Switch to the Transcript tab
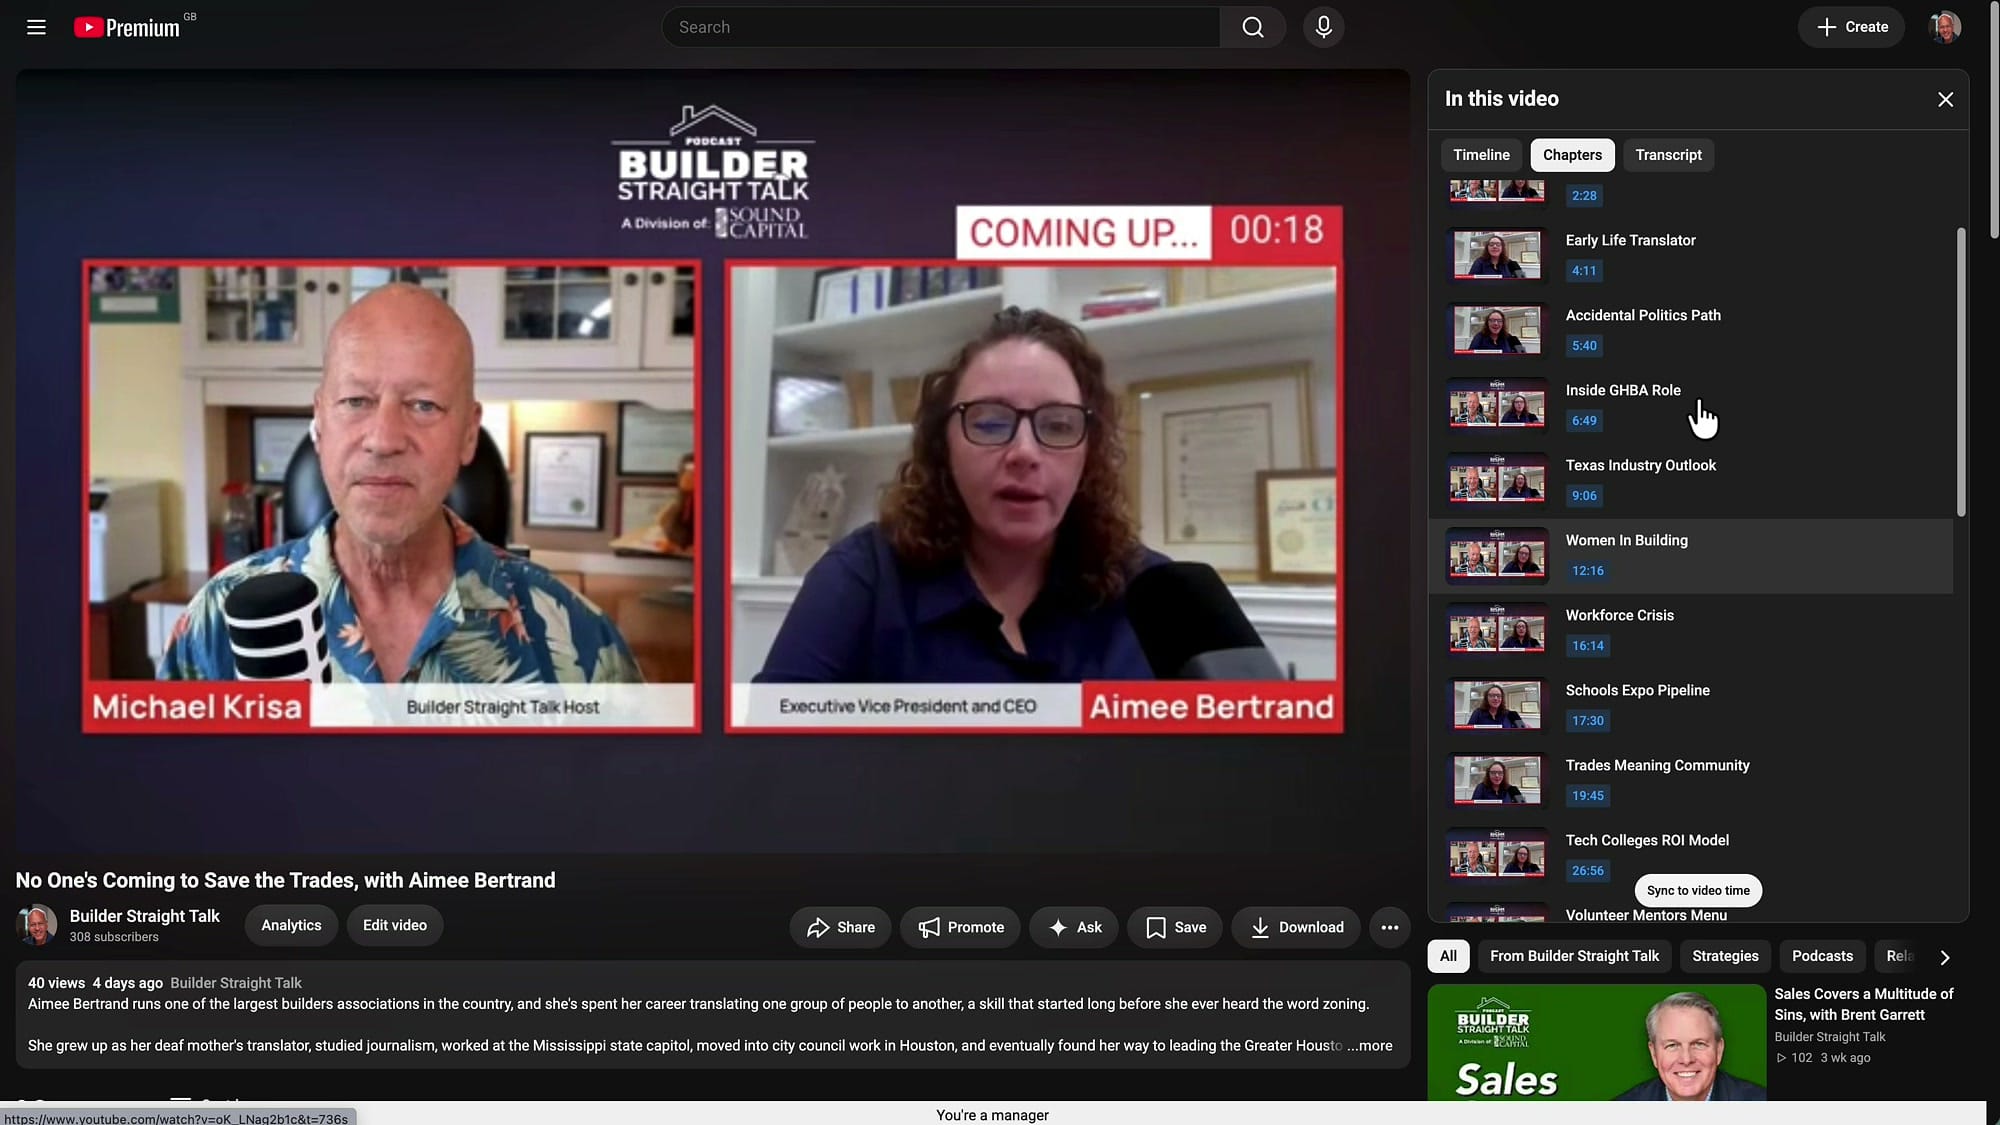 (x=1668, y=155)
